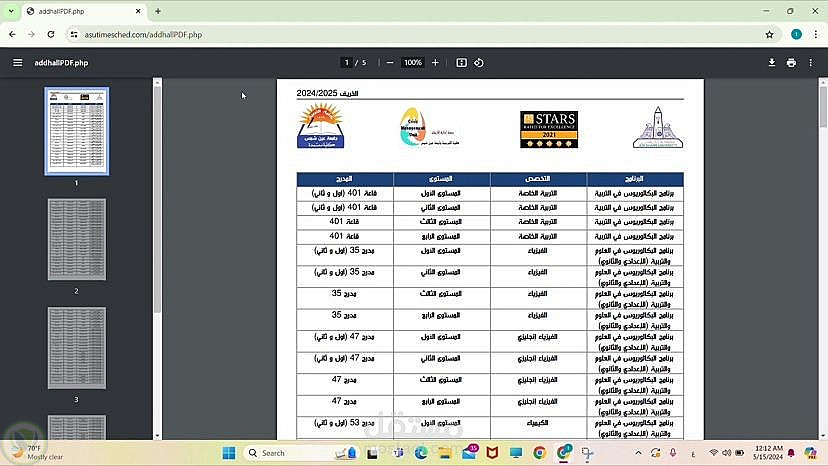This screenshot has height=466, width=828.
Task: Open a new browser tab
Action: click(x=158, y=11)
